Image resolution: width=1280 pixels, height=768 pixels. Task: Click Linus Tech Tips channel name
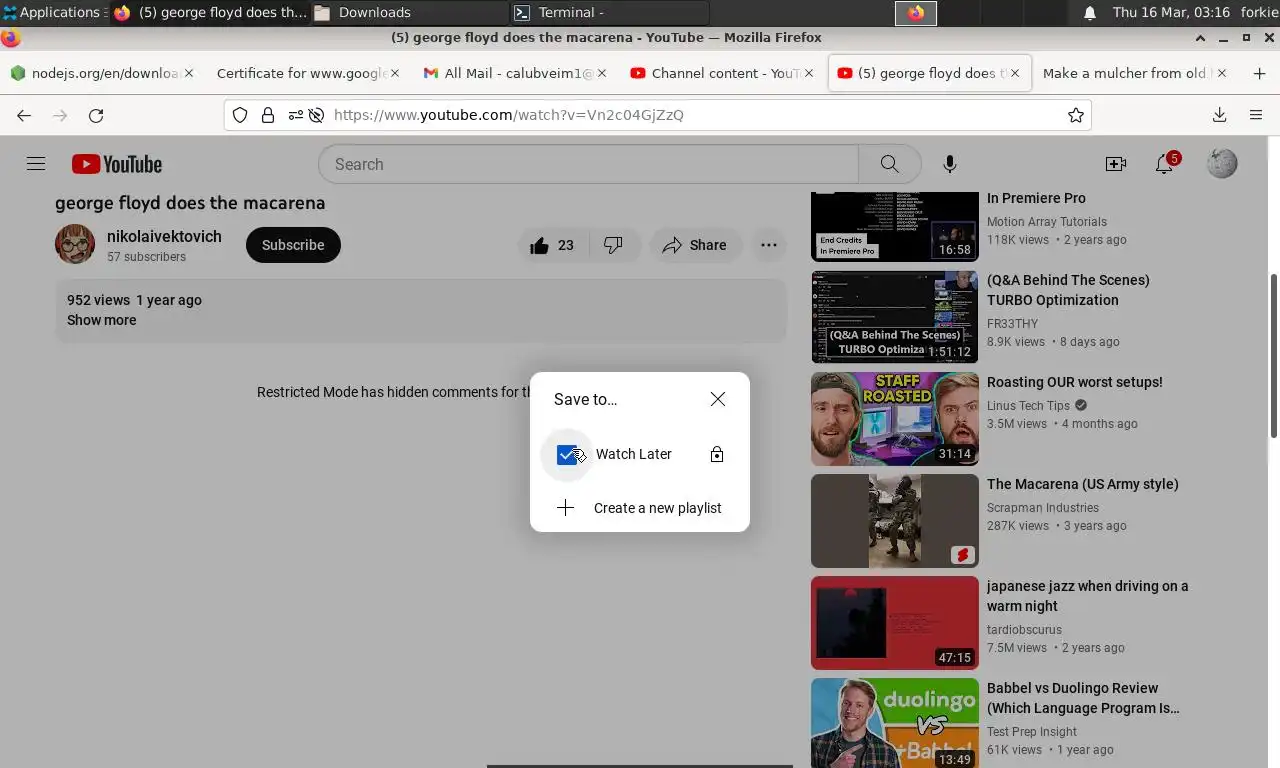click(1028, 406)
